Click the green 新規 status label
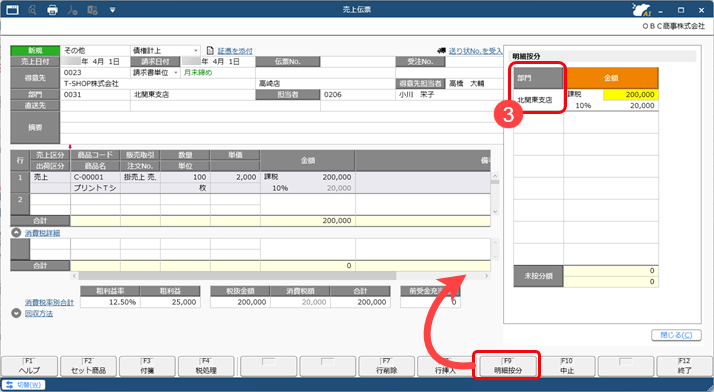Image resolution: width=714 pixels, height=392 pixels. pyautogui.click(x=35, y=51)
